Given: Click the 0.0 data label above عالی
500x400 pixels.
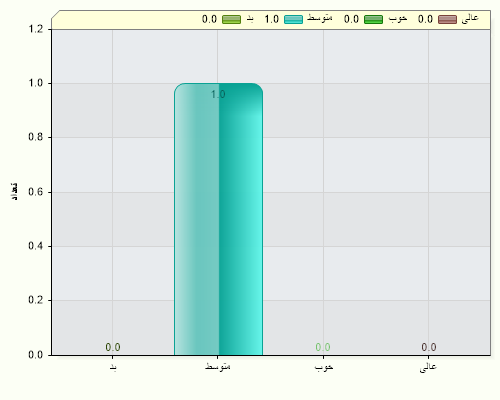Looking at the screenshot, I should (429, 347).
